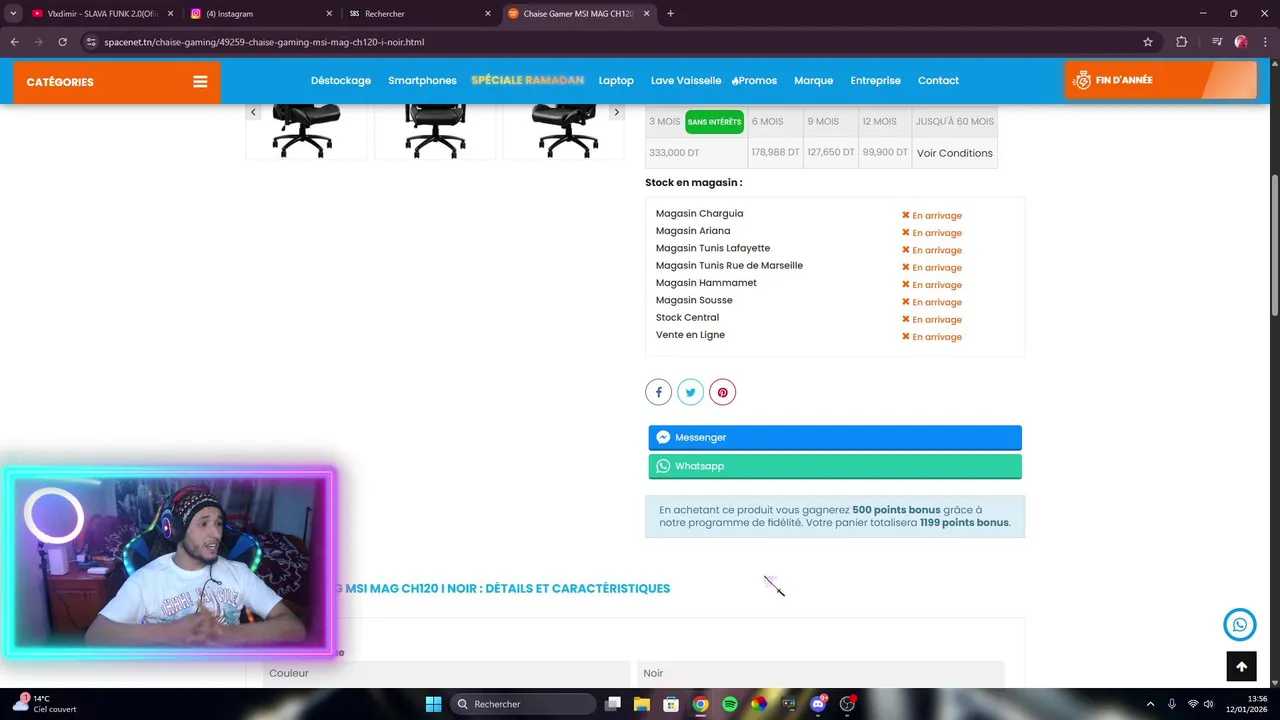Open Discord from the taskbar
The image size is (1280, 720).
pyautogui.click(x=818, y=704)
